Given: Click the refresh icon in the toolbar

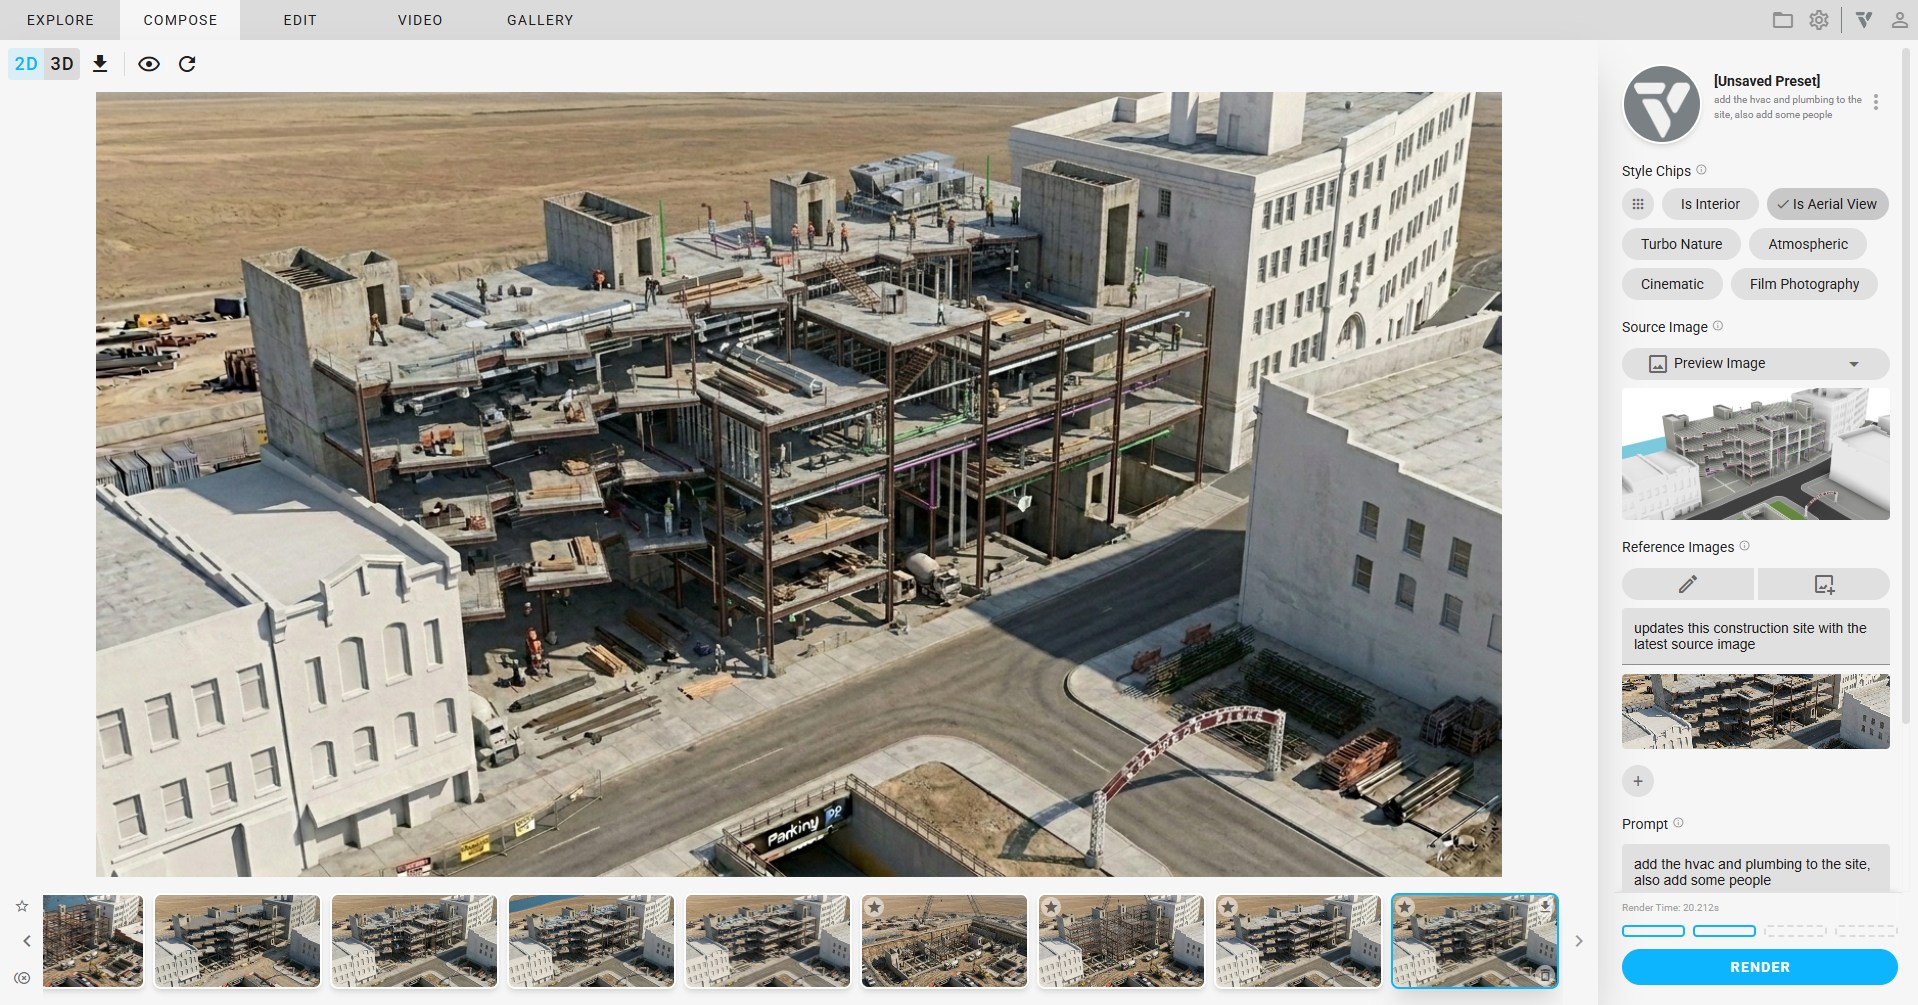Looking at the screenshot, I should pyautogui.click(x=187, y=64).
